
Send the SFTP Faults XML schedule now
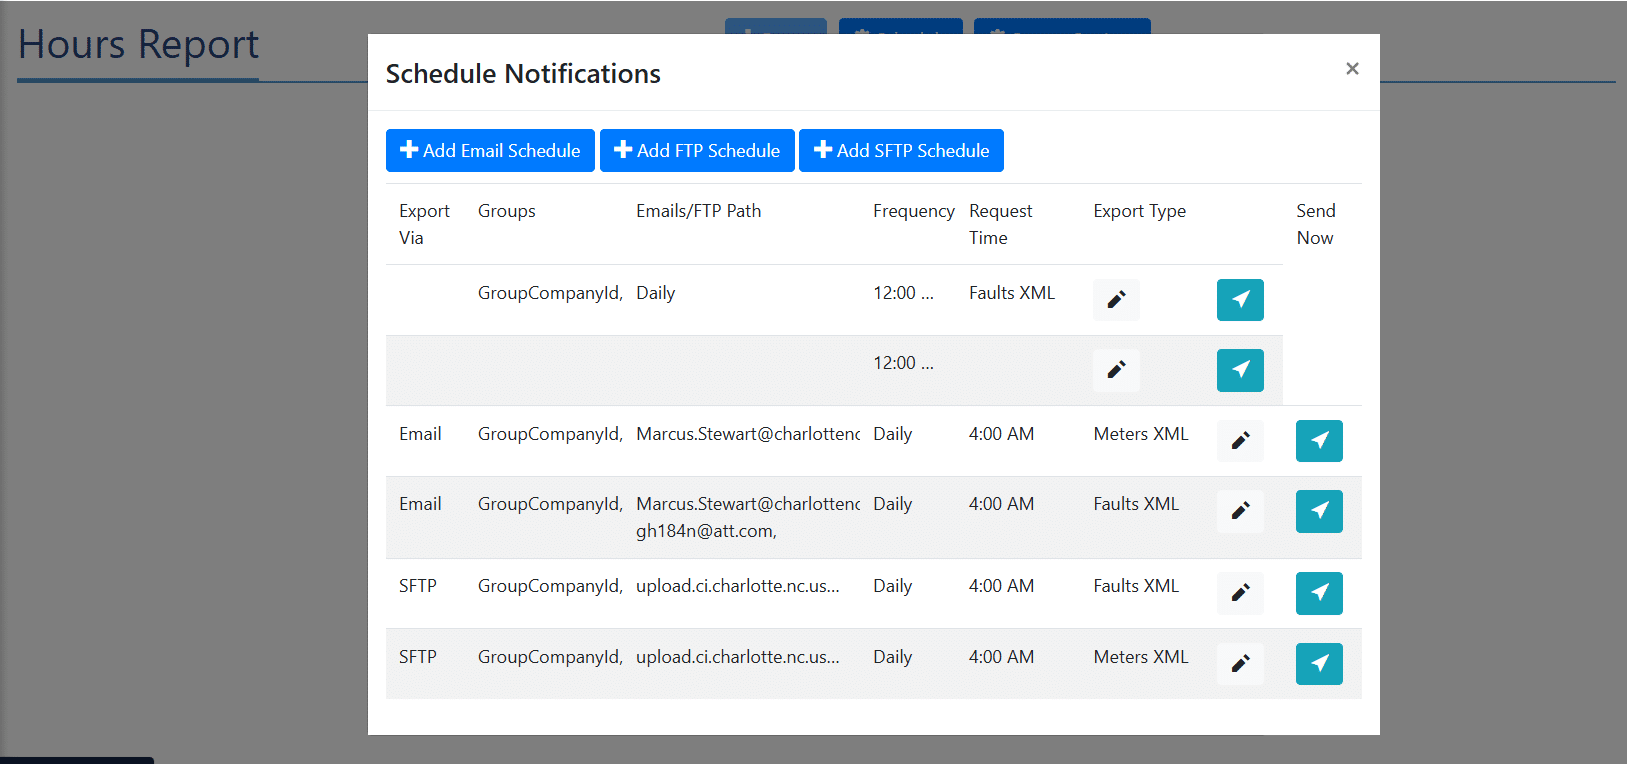(1319, 593)
